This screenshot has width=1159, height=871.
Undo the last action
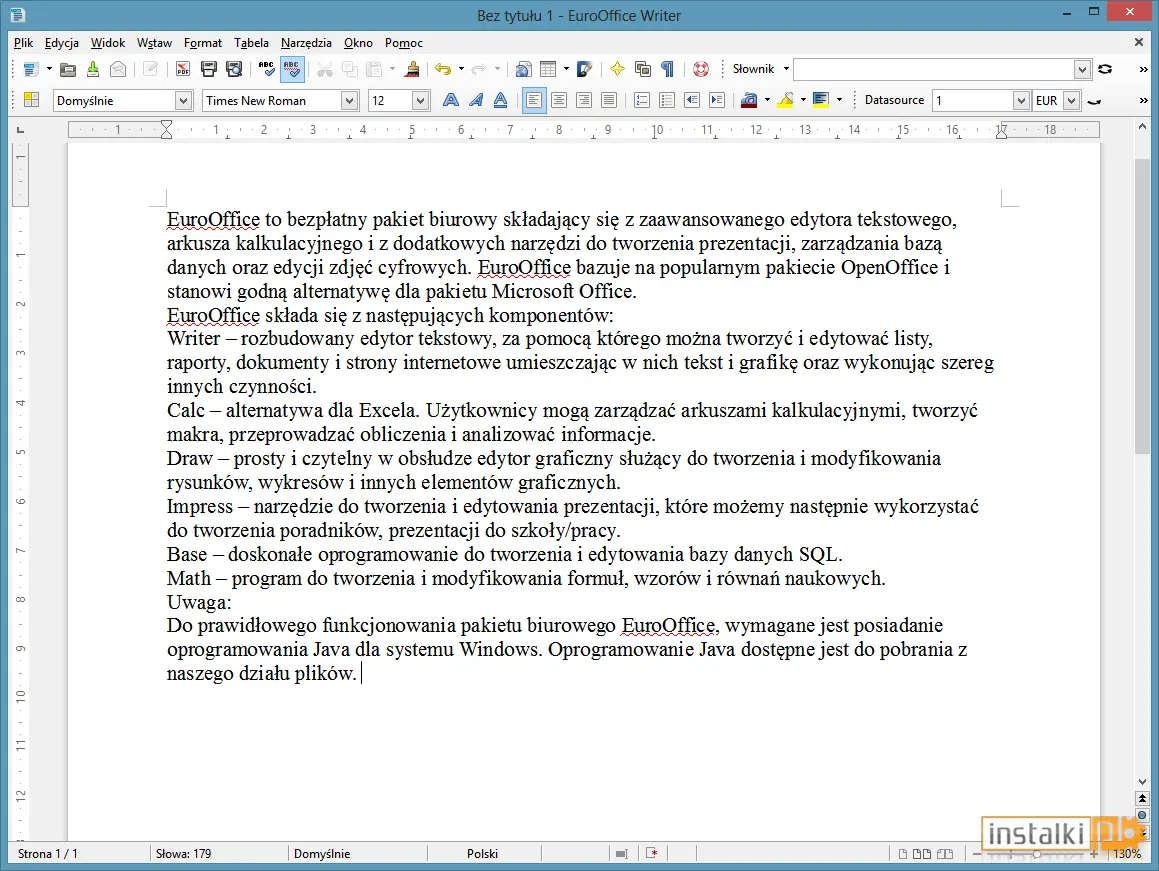[x=443, y=69]
